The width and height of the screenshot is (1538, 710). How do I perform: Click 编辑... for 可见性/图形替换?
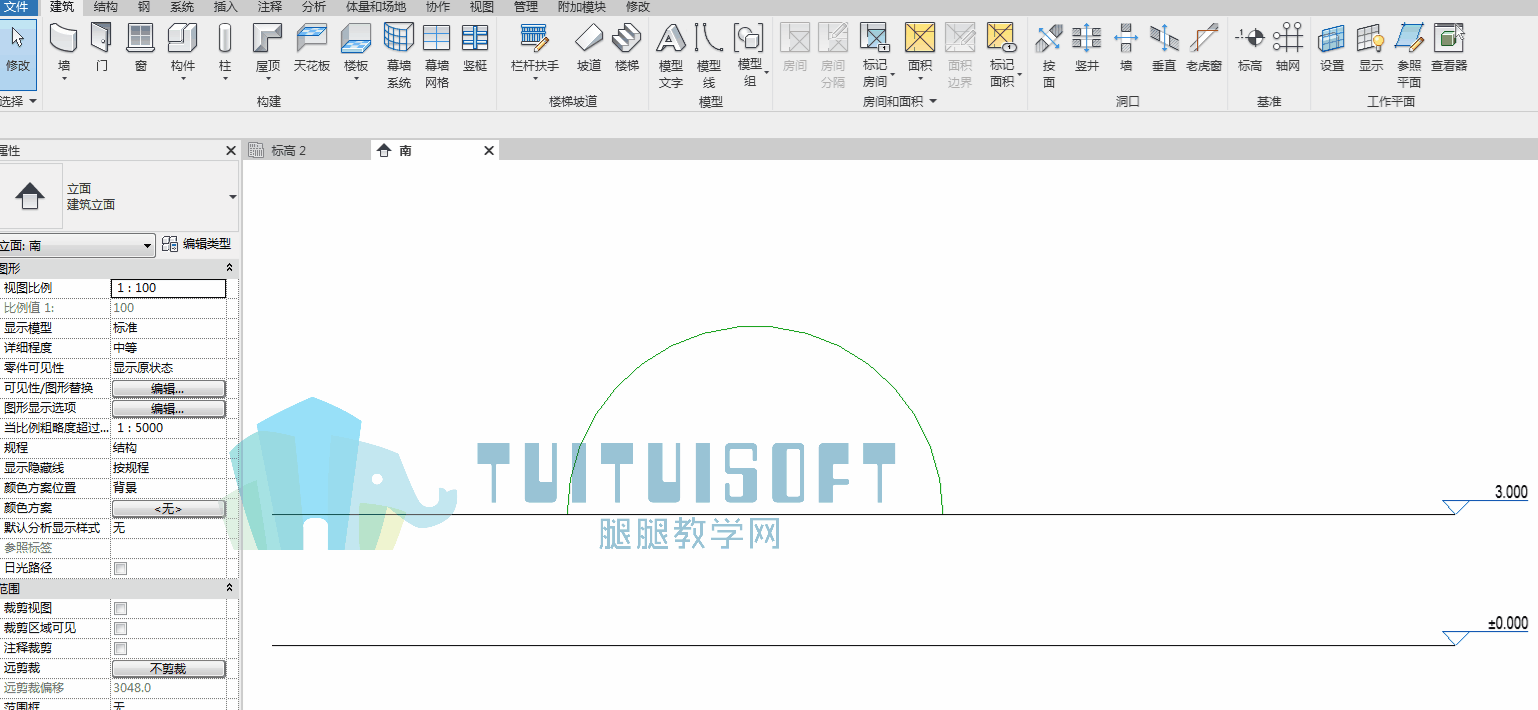pos(168,388)
